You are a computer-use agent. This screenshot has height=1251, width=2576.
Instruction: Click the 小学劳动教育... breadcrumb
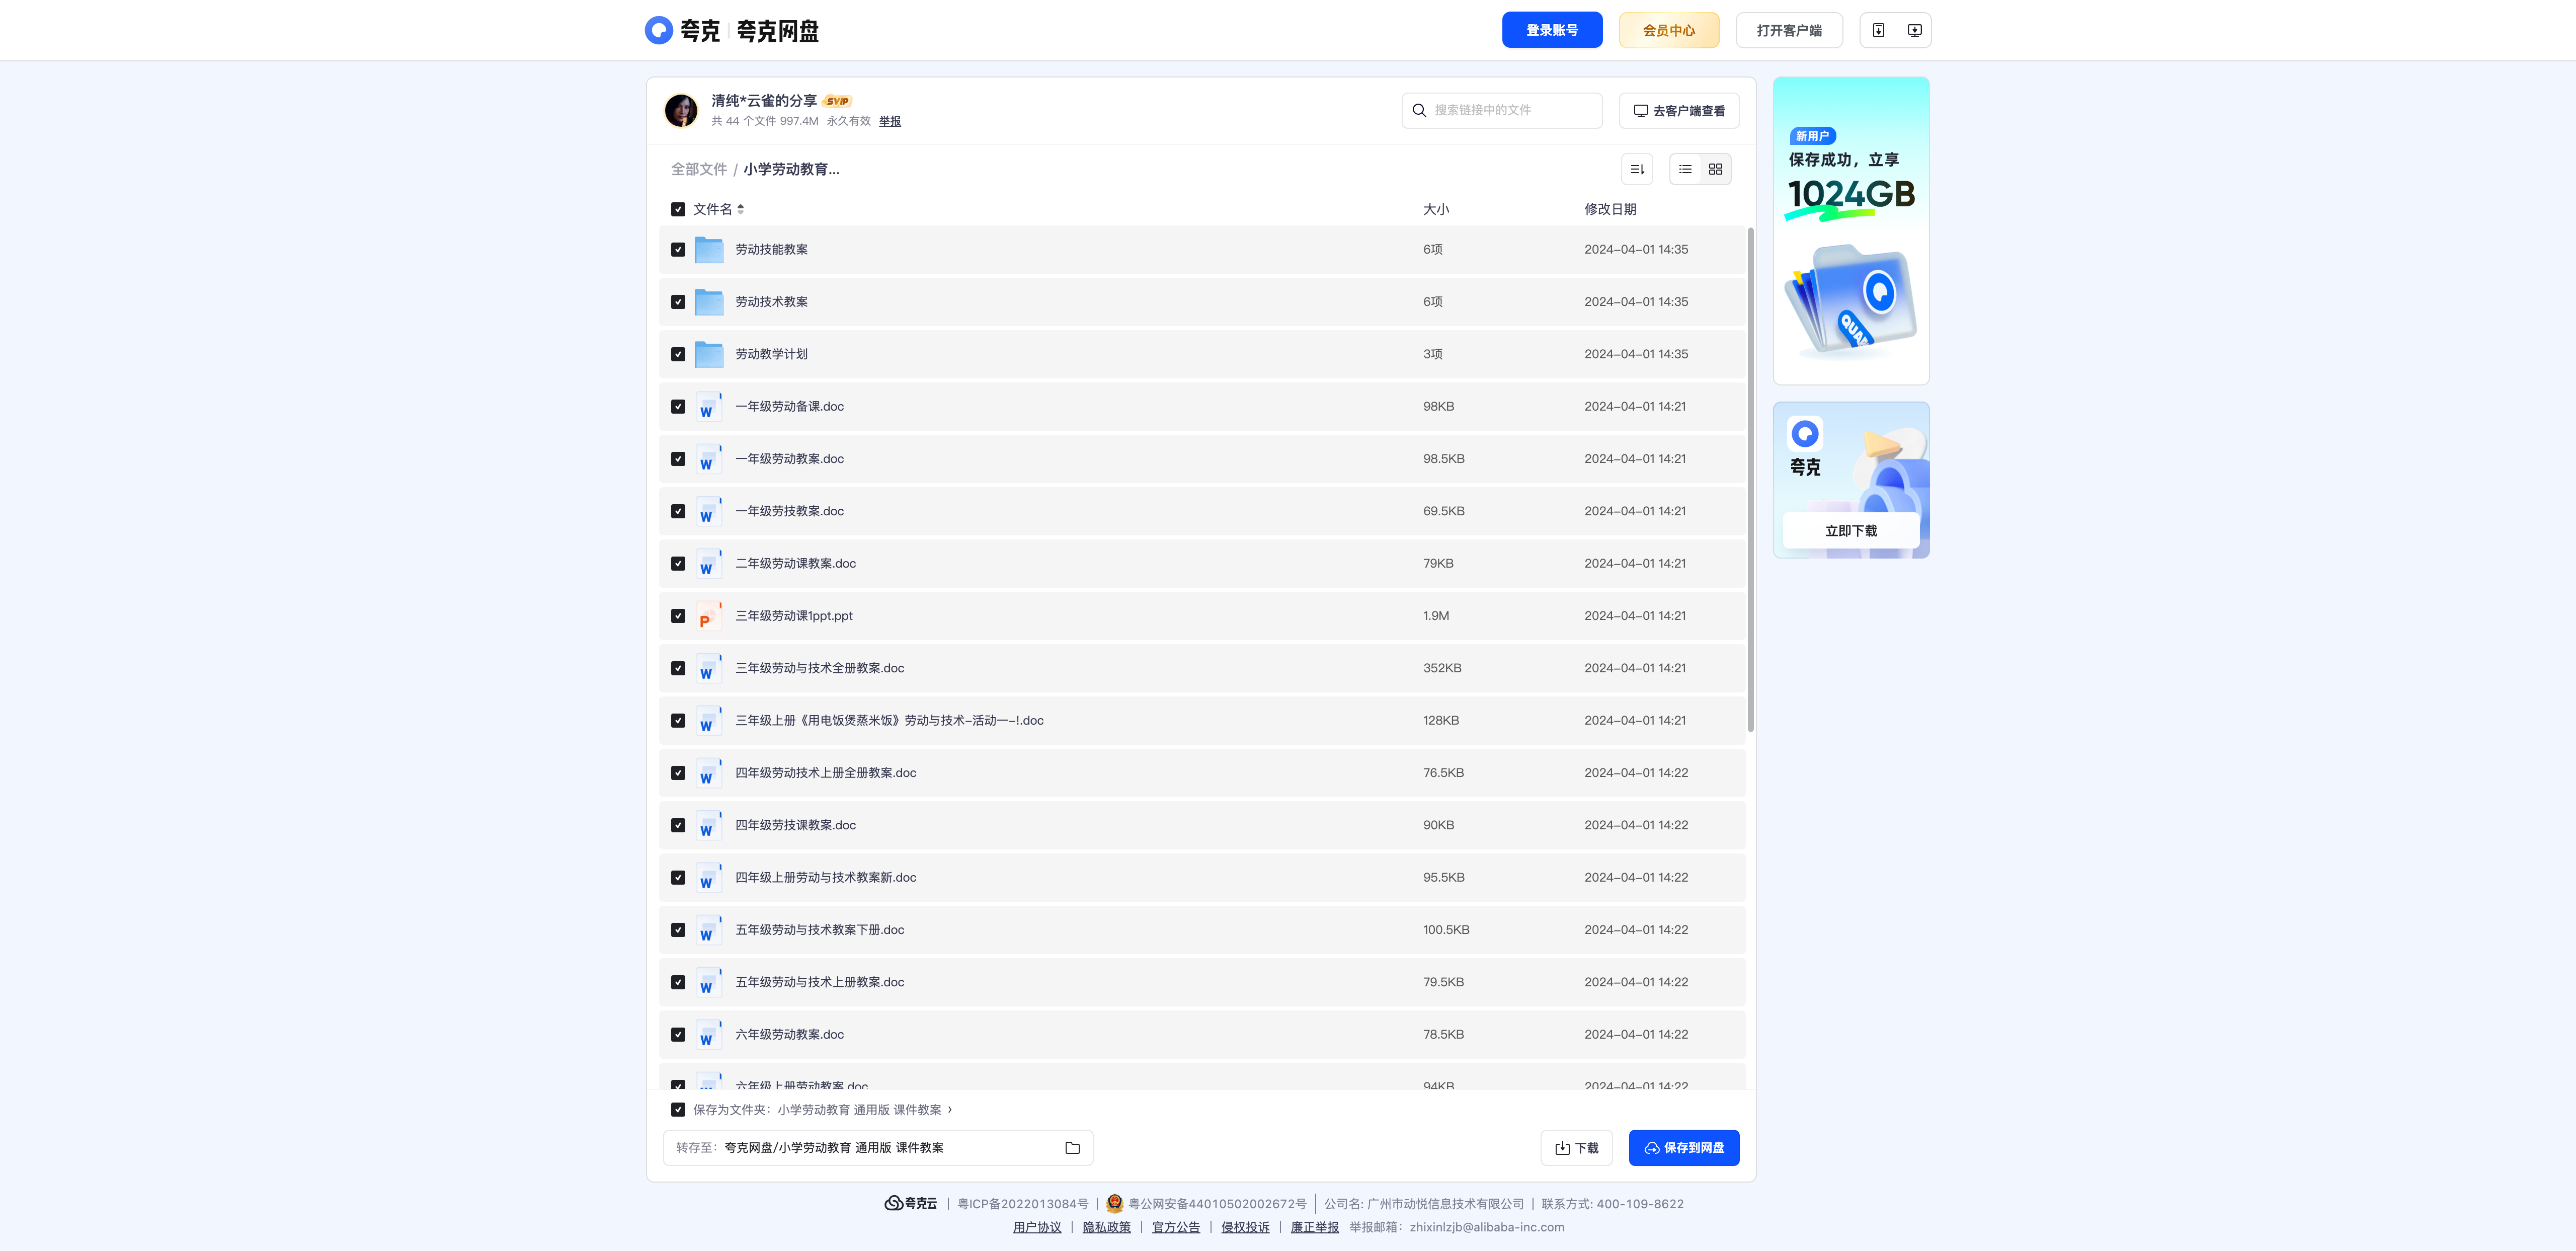click(791, 169)
